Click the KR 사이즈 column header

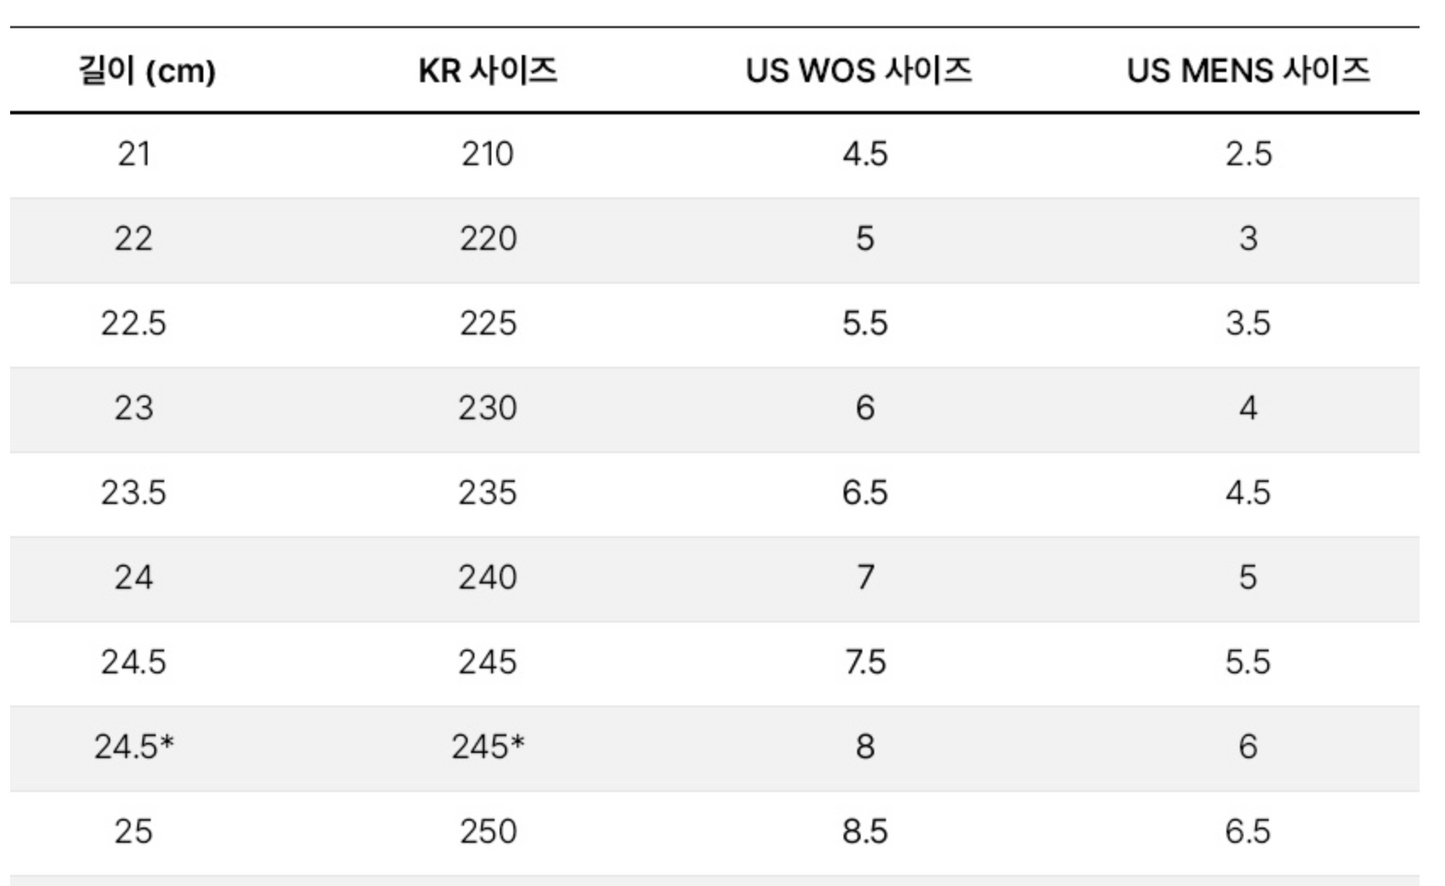click(488, 71)
